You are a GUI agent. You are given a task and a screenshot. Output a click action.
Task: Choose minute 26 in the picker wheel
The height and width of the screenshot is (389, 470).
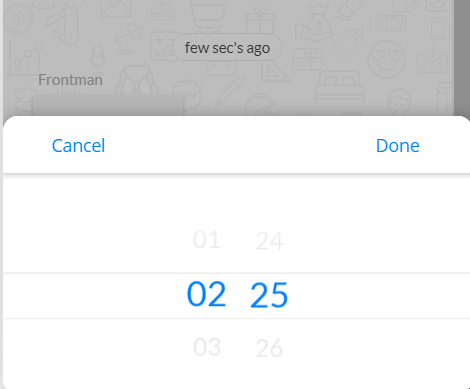269,348
